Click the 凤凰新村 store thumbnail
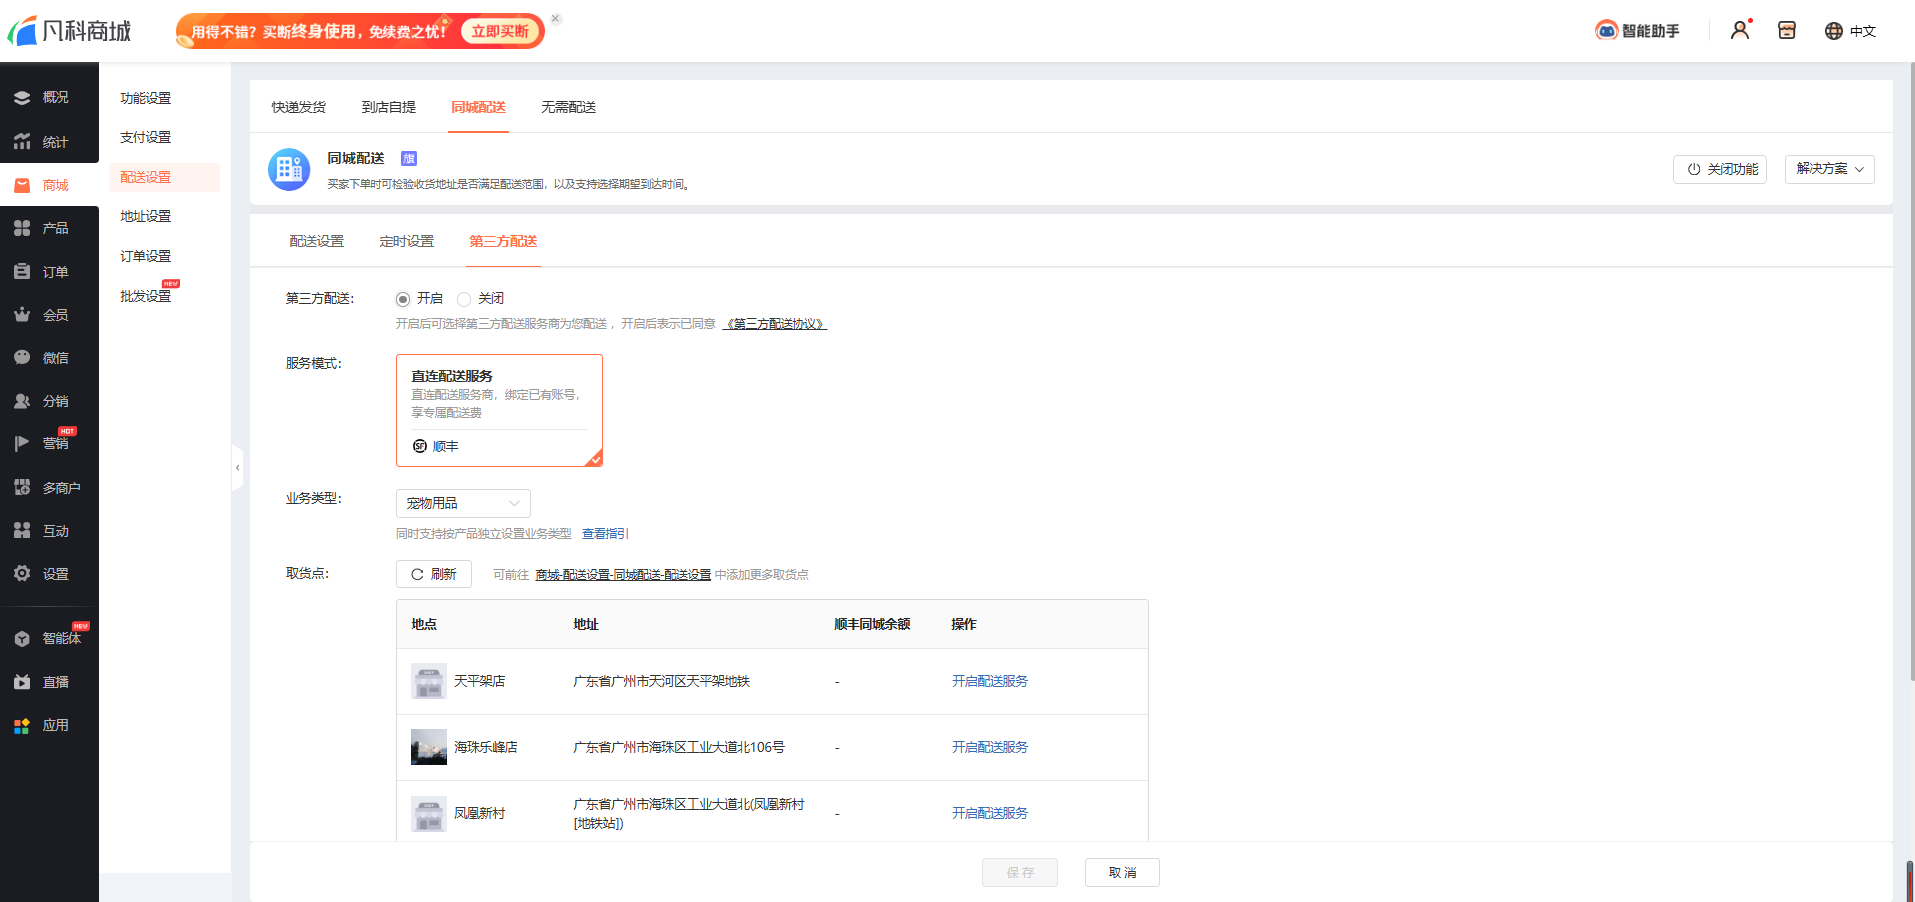This screenshot has width=1915, height=902. (x=429, y=813)
